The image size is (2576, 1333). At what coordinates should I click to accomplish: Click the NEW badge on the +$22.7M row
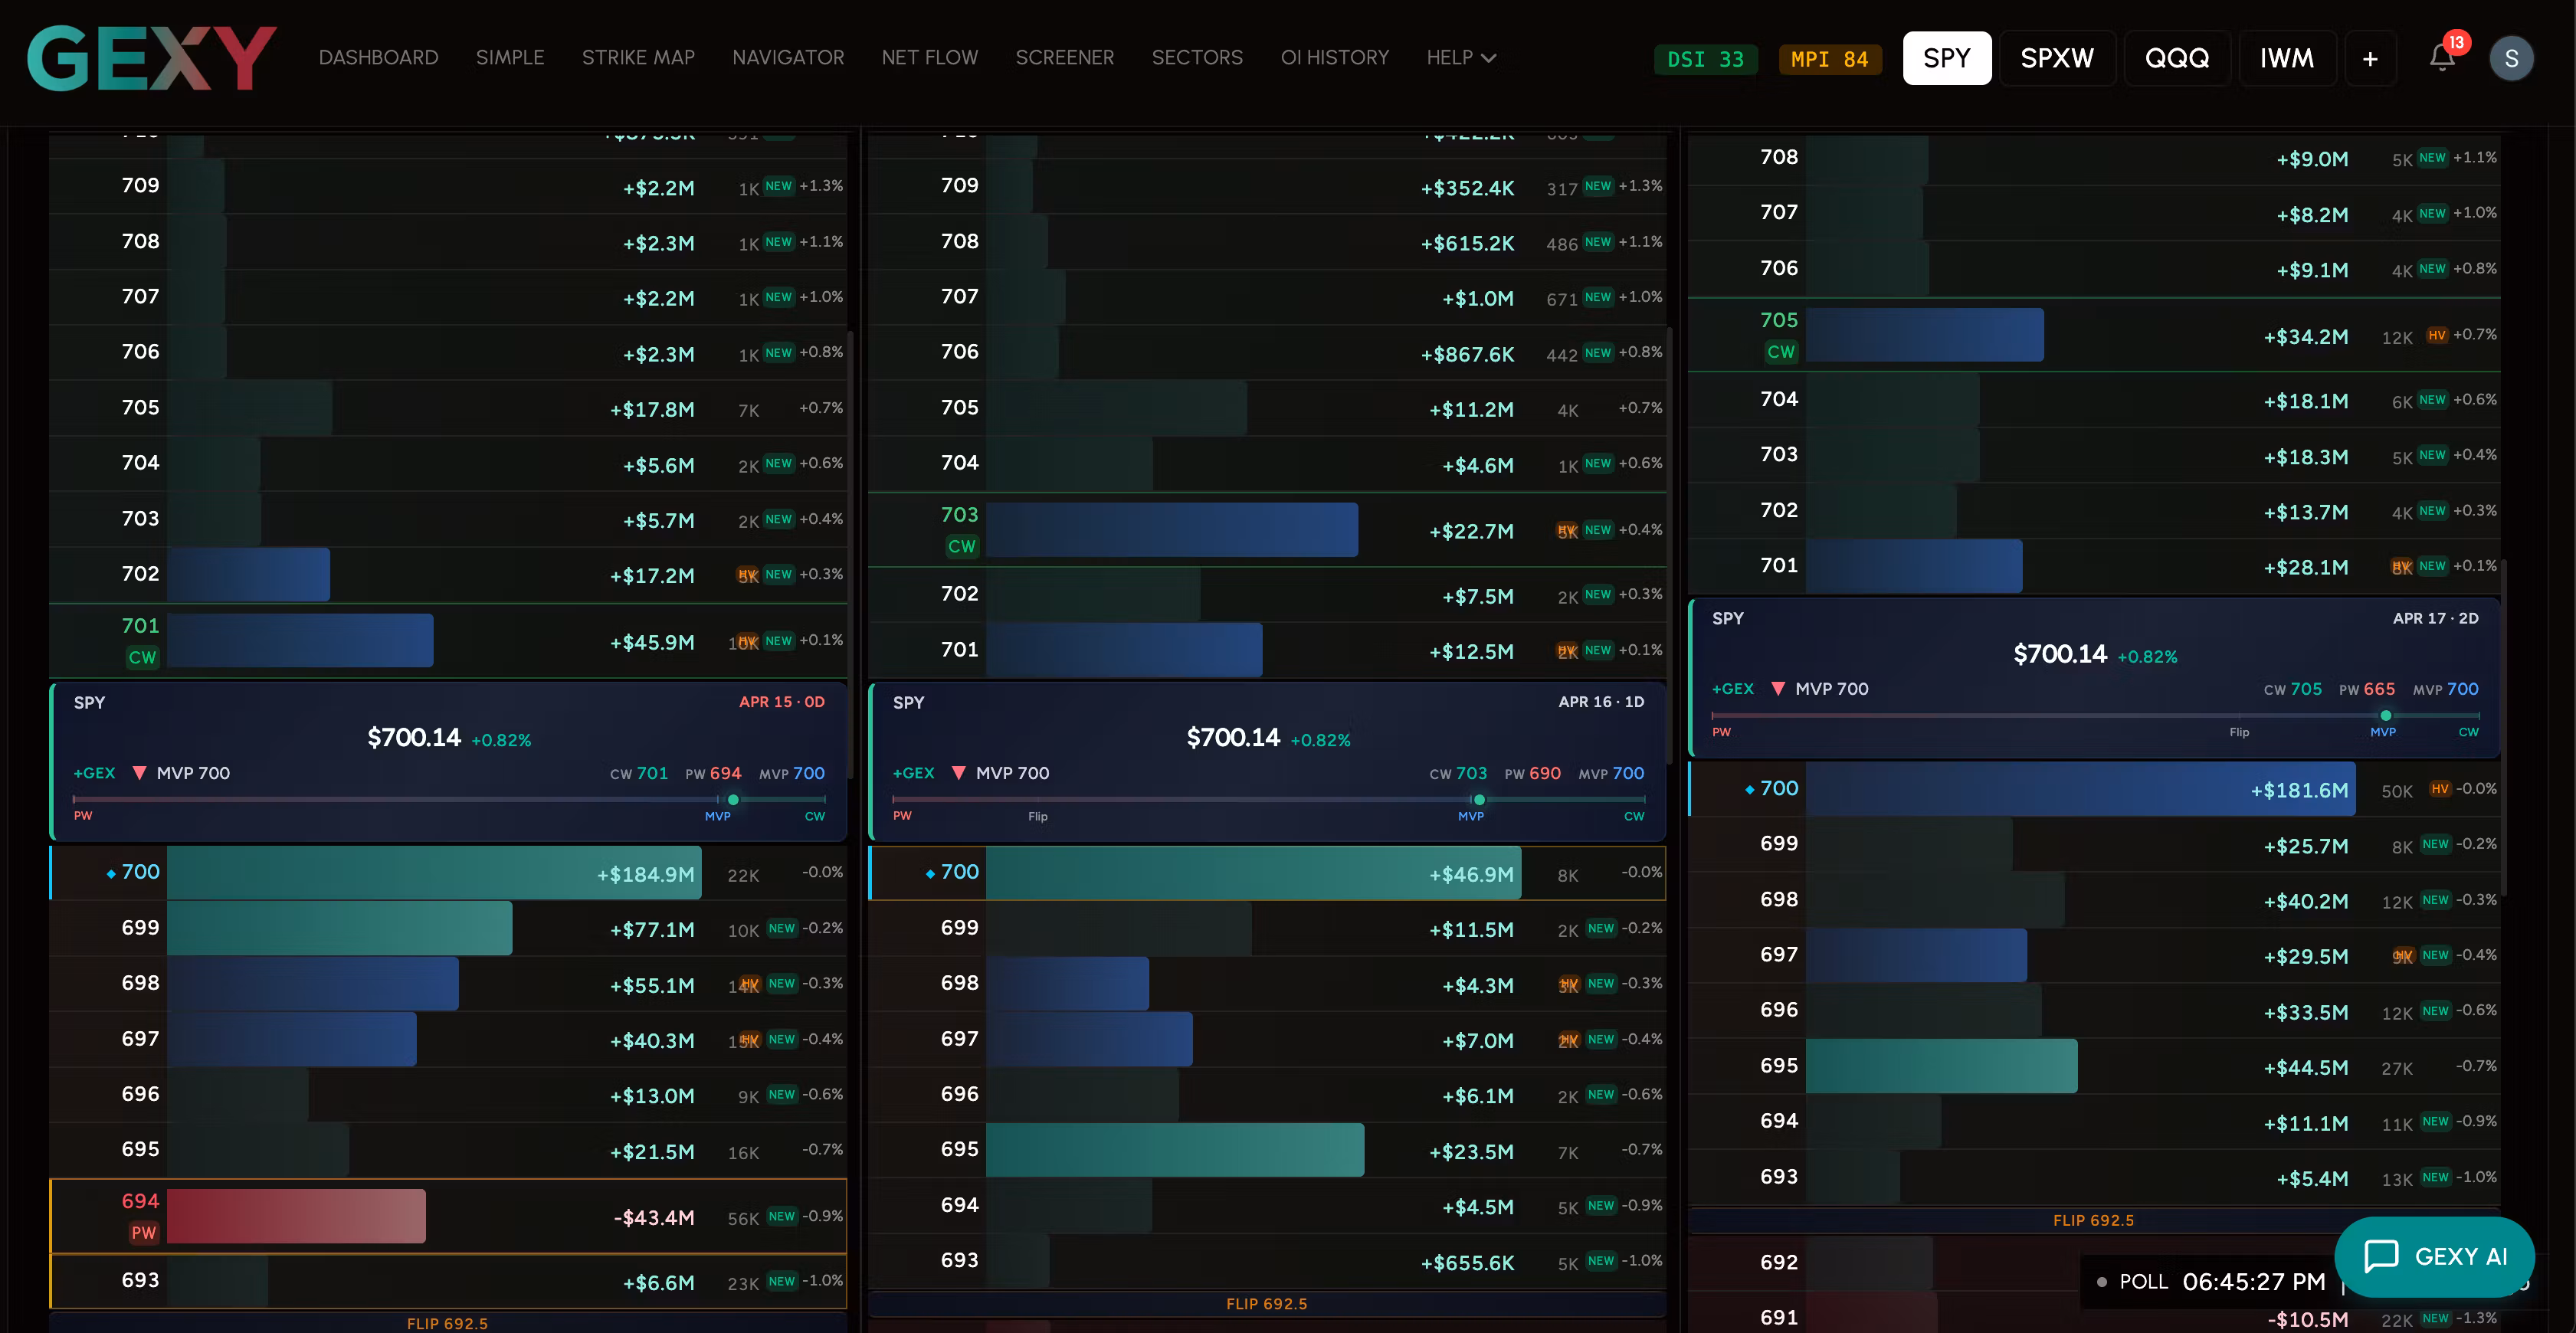(1598, 530)
